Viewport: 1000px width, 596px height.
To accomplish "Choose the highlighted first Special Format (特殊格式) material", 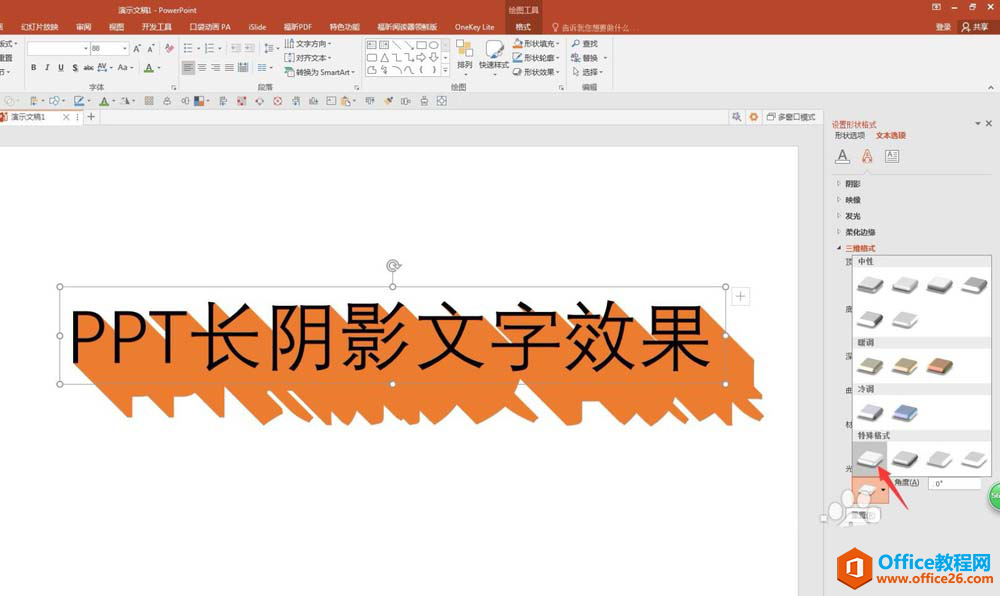I will click(x=871, y=458).
